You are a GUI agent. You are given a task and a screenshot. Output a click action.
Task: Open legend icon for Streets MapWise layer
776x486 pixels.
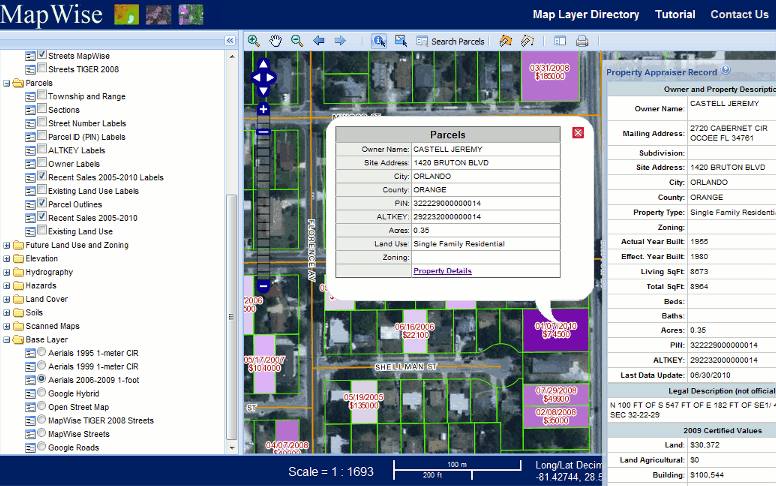coord(30,56)
